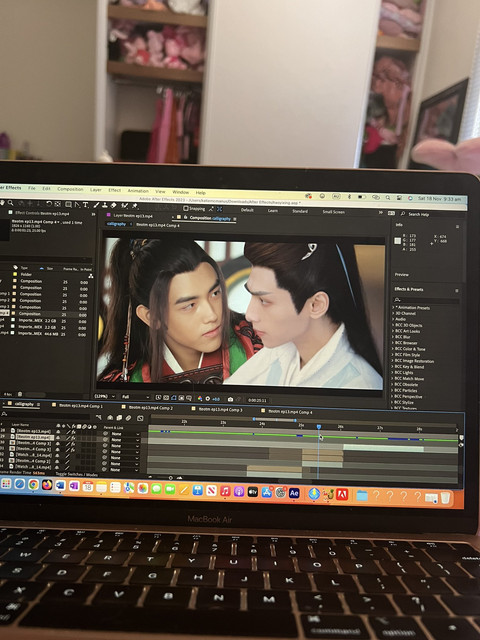Click the timeline zoom slider at bottom
Screen dimensions: 480x640
[171, 478]
